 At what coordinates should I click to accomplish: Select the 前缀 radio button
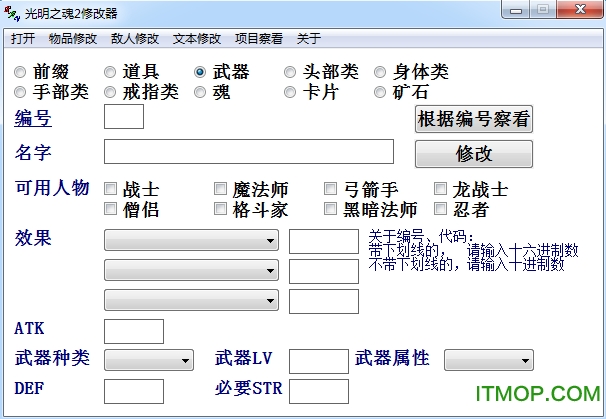21,73
